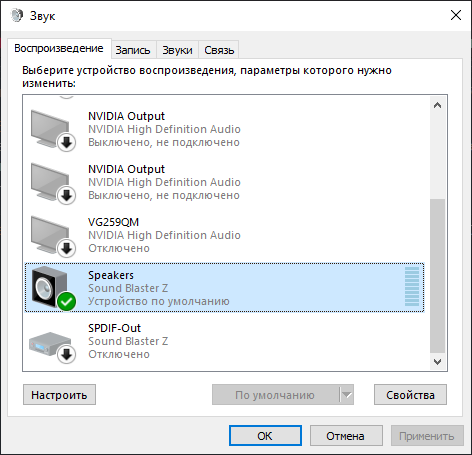
Task: Click the green default checkmark on Speakers
Action: pos(66,301)
